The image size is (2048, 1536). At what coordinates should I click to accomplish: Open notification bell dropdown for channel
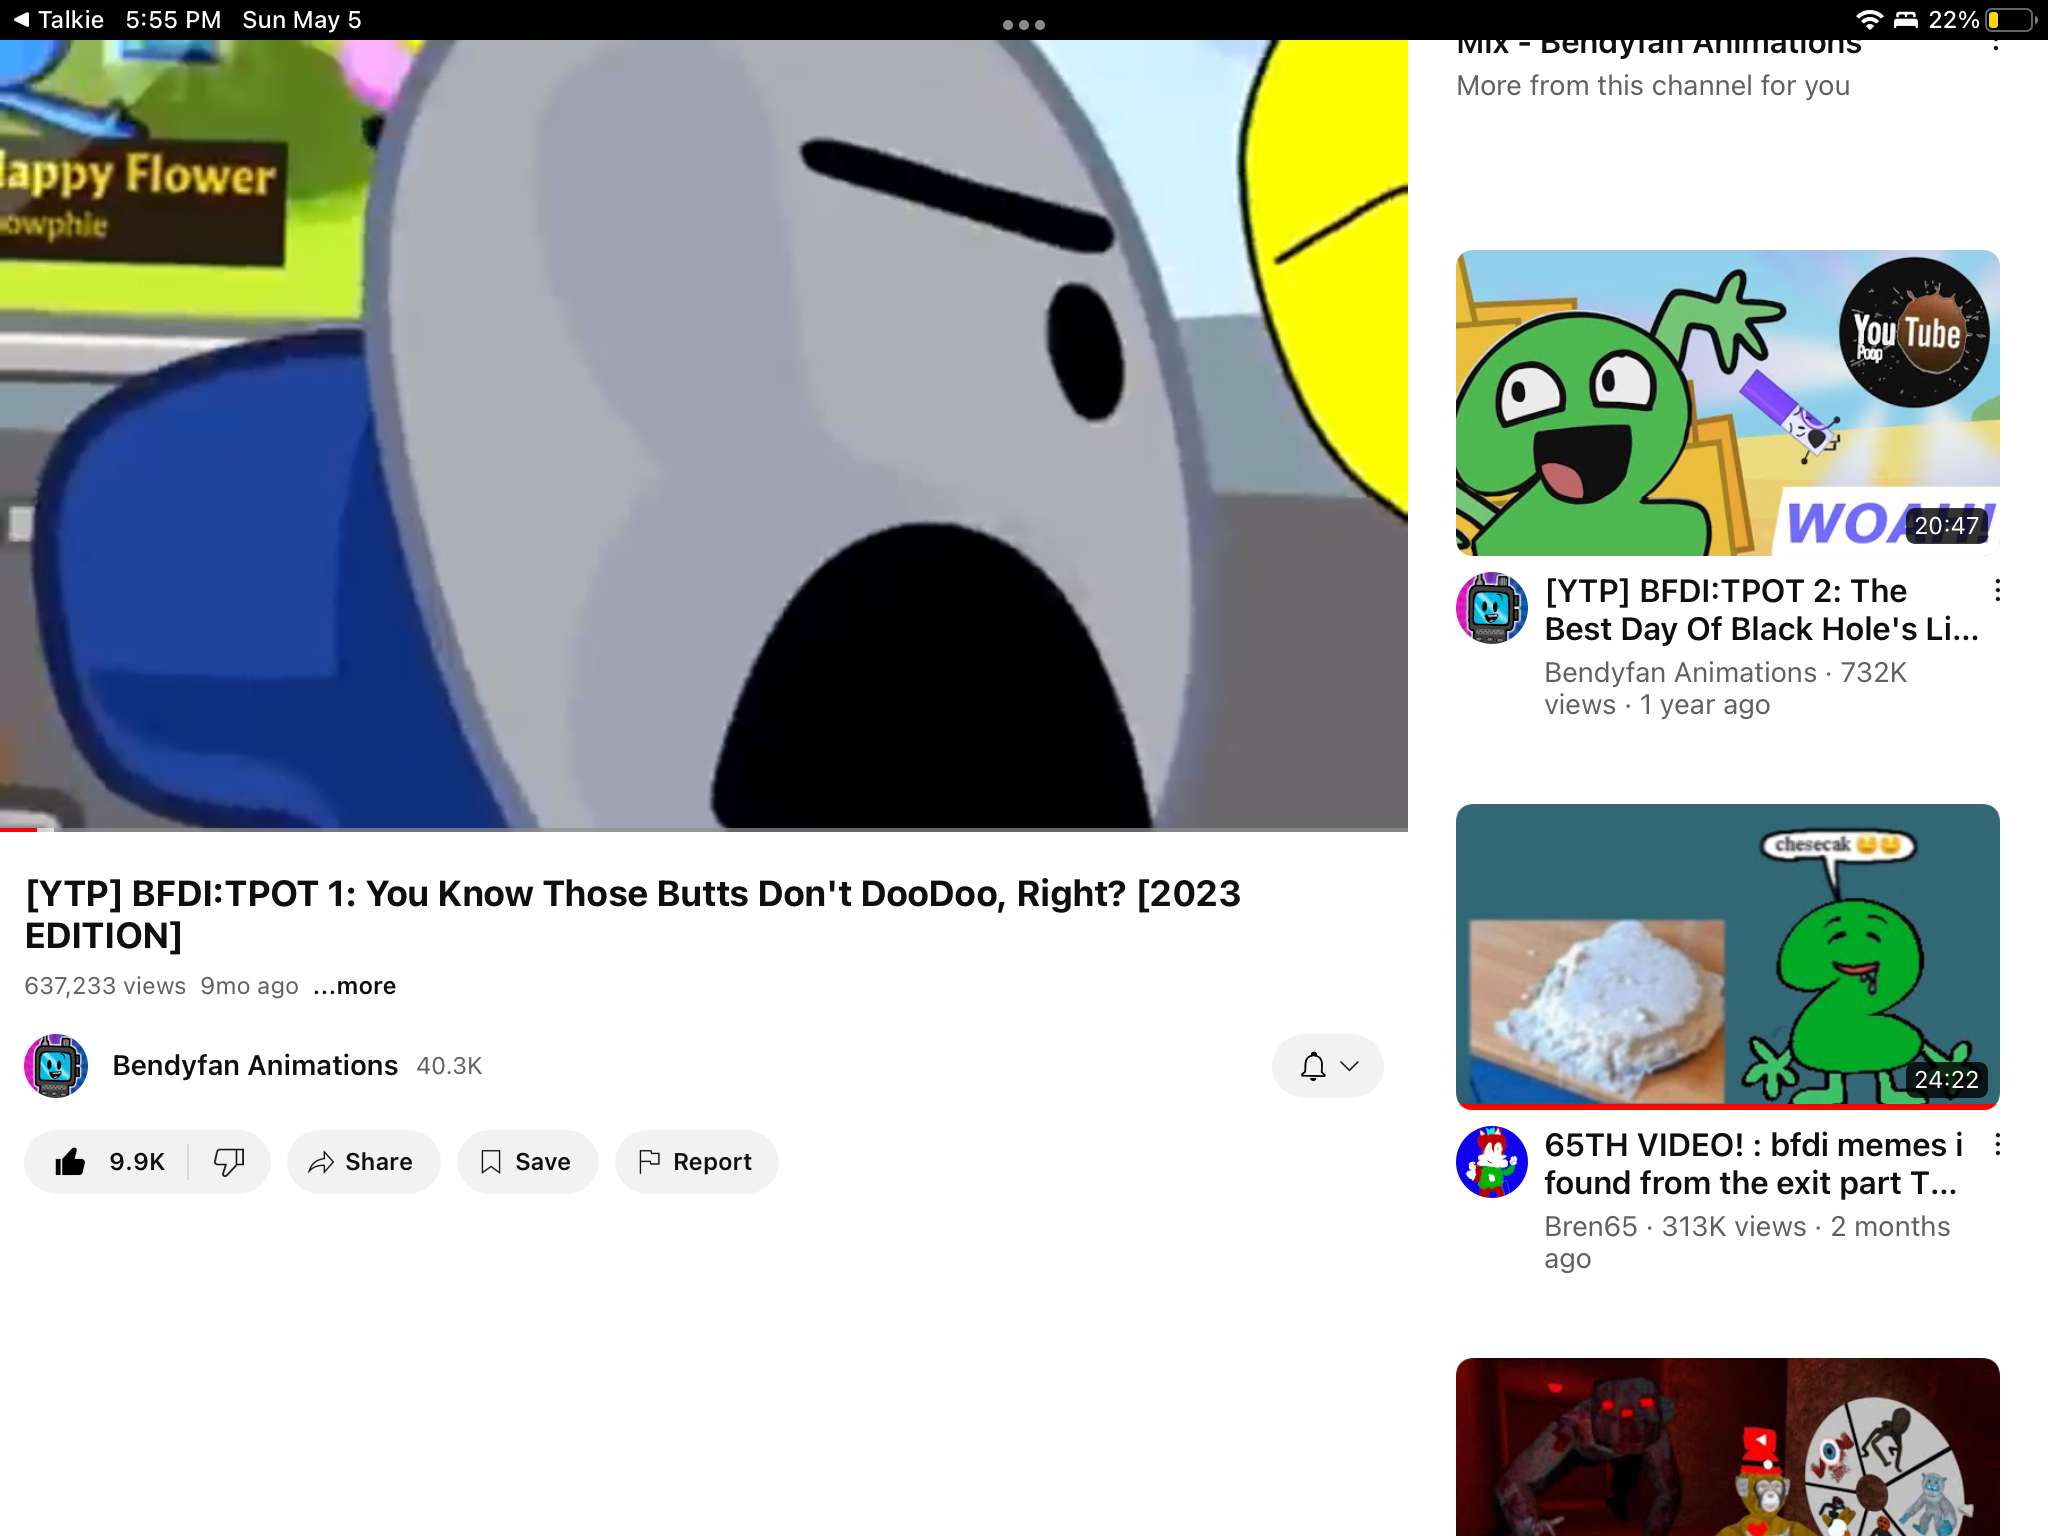(x=1327, y=1066)
